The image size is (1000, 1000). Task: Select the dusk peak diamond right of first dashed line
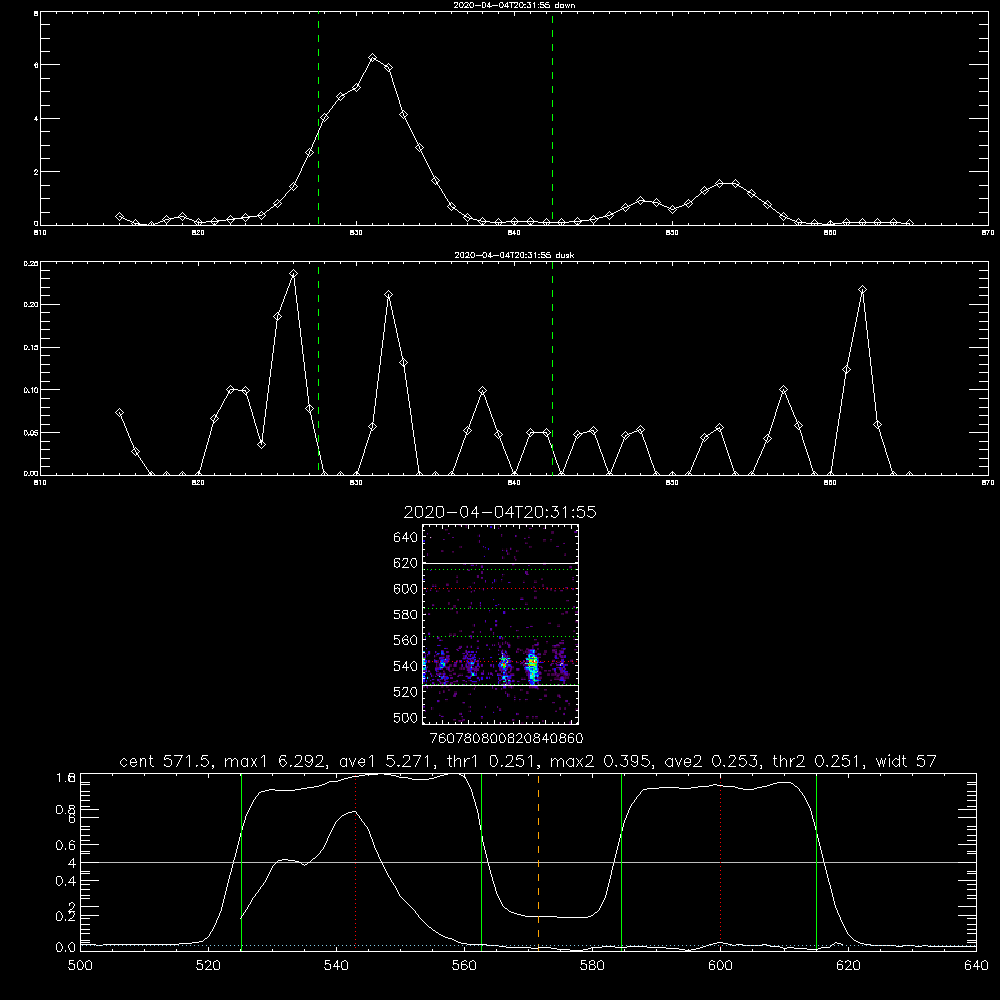pos(388,295)
